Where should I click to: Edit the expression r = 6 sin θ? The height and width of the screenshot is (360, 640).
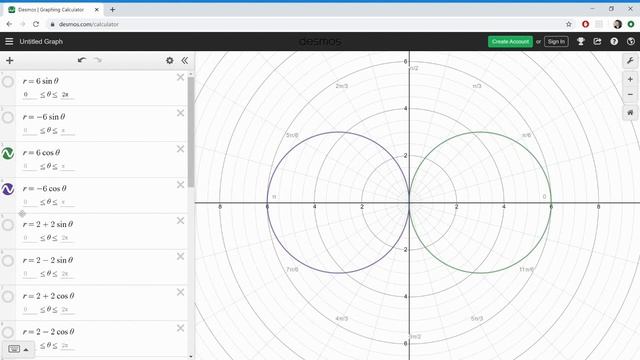click(41, 81)
